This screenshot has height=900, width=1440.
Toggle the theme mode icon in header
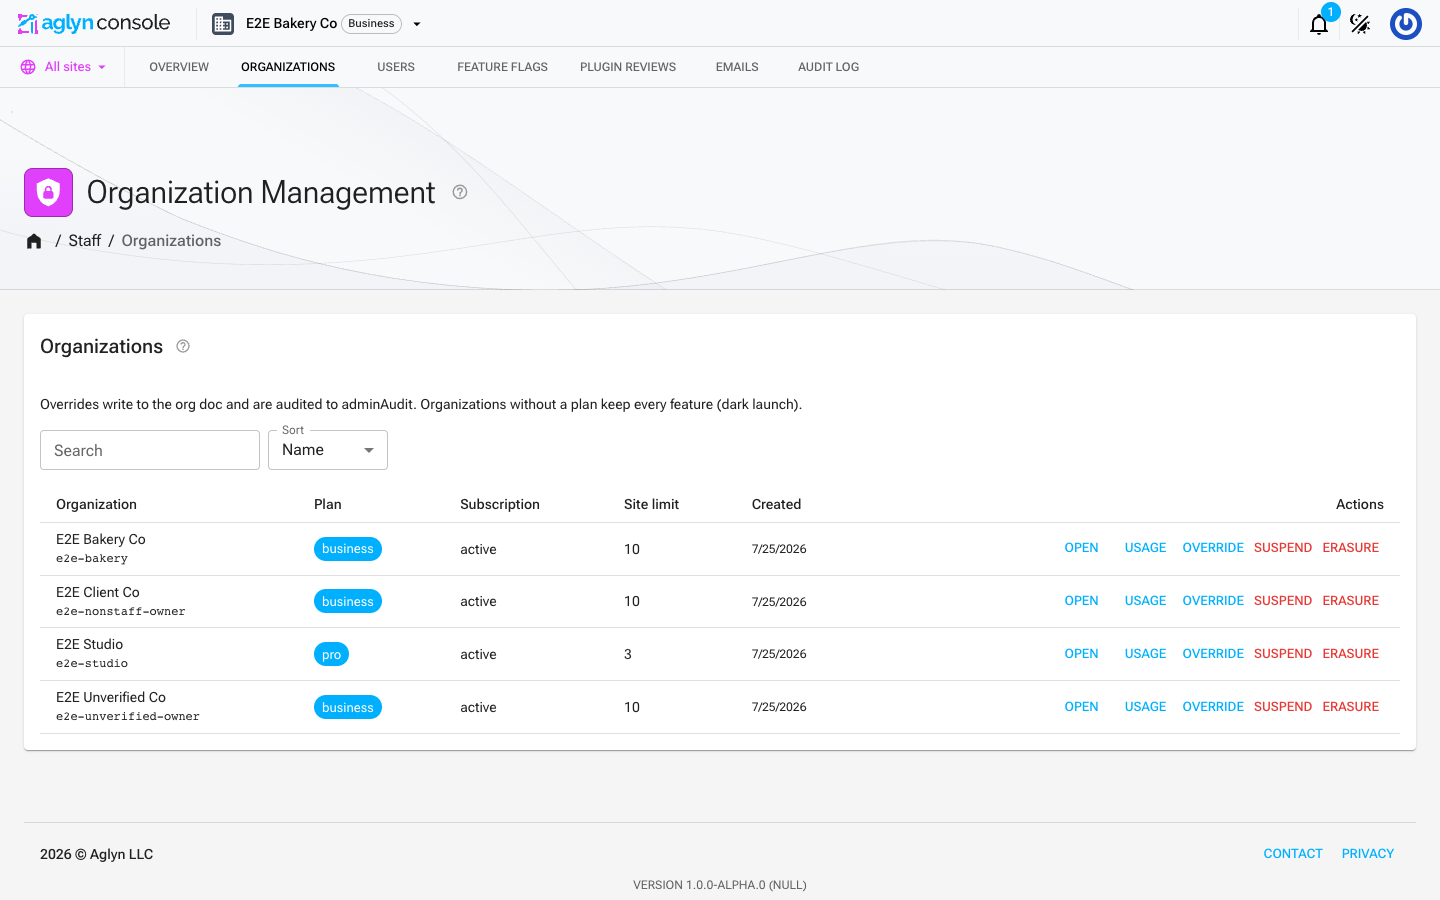[x=1360, y=24]
